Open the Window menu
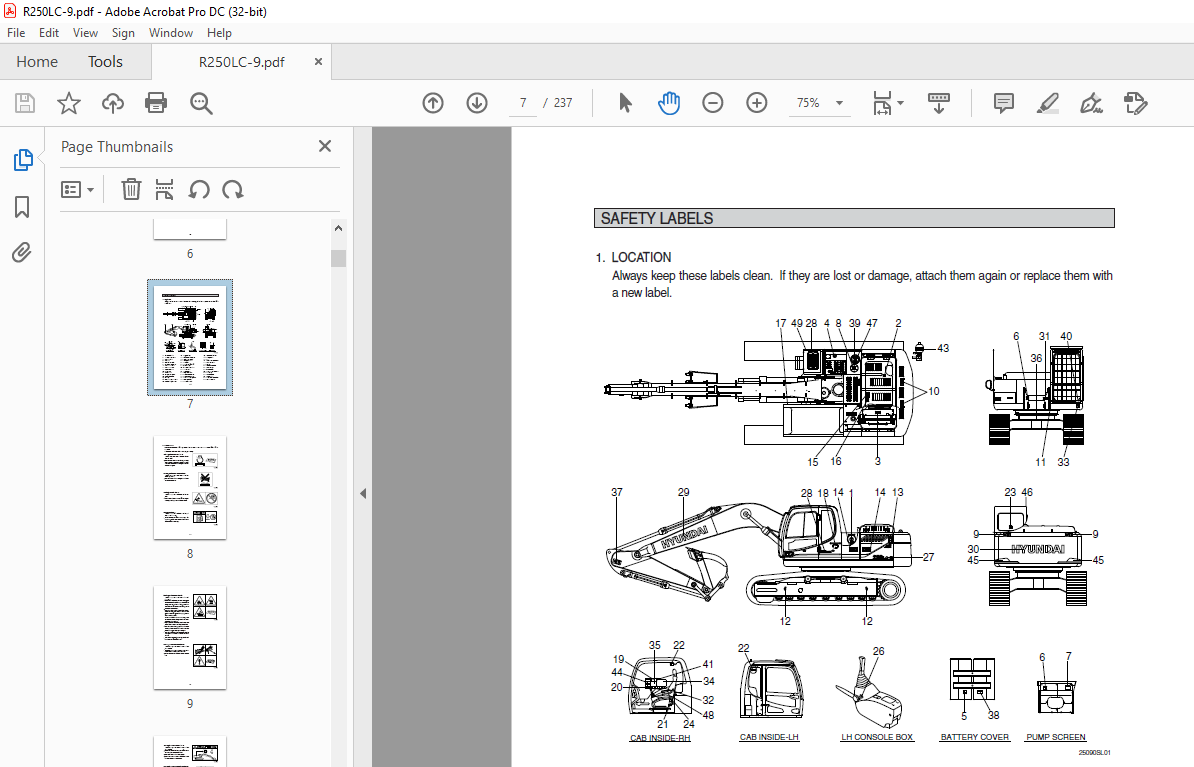 pos(171,33)
